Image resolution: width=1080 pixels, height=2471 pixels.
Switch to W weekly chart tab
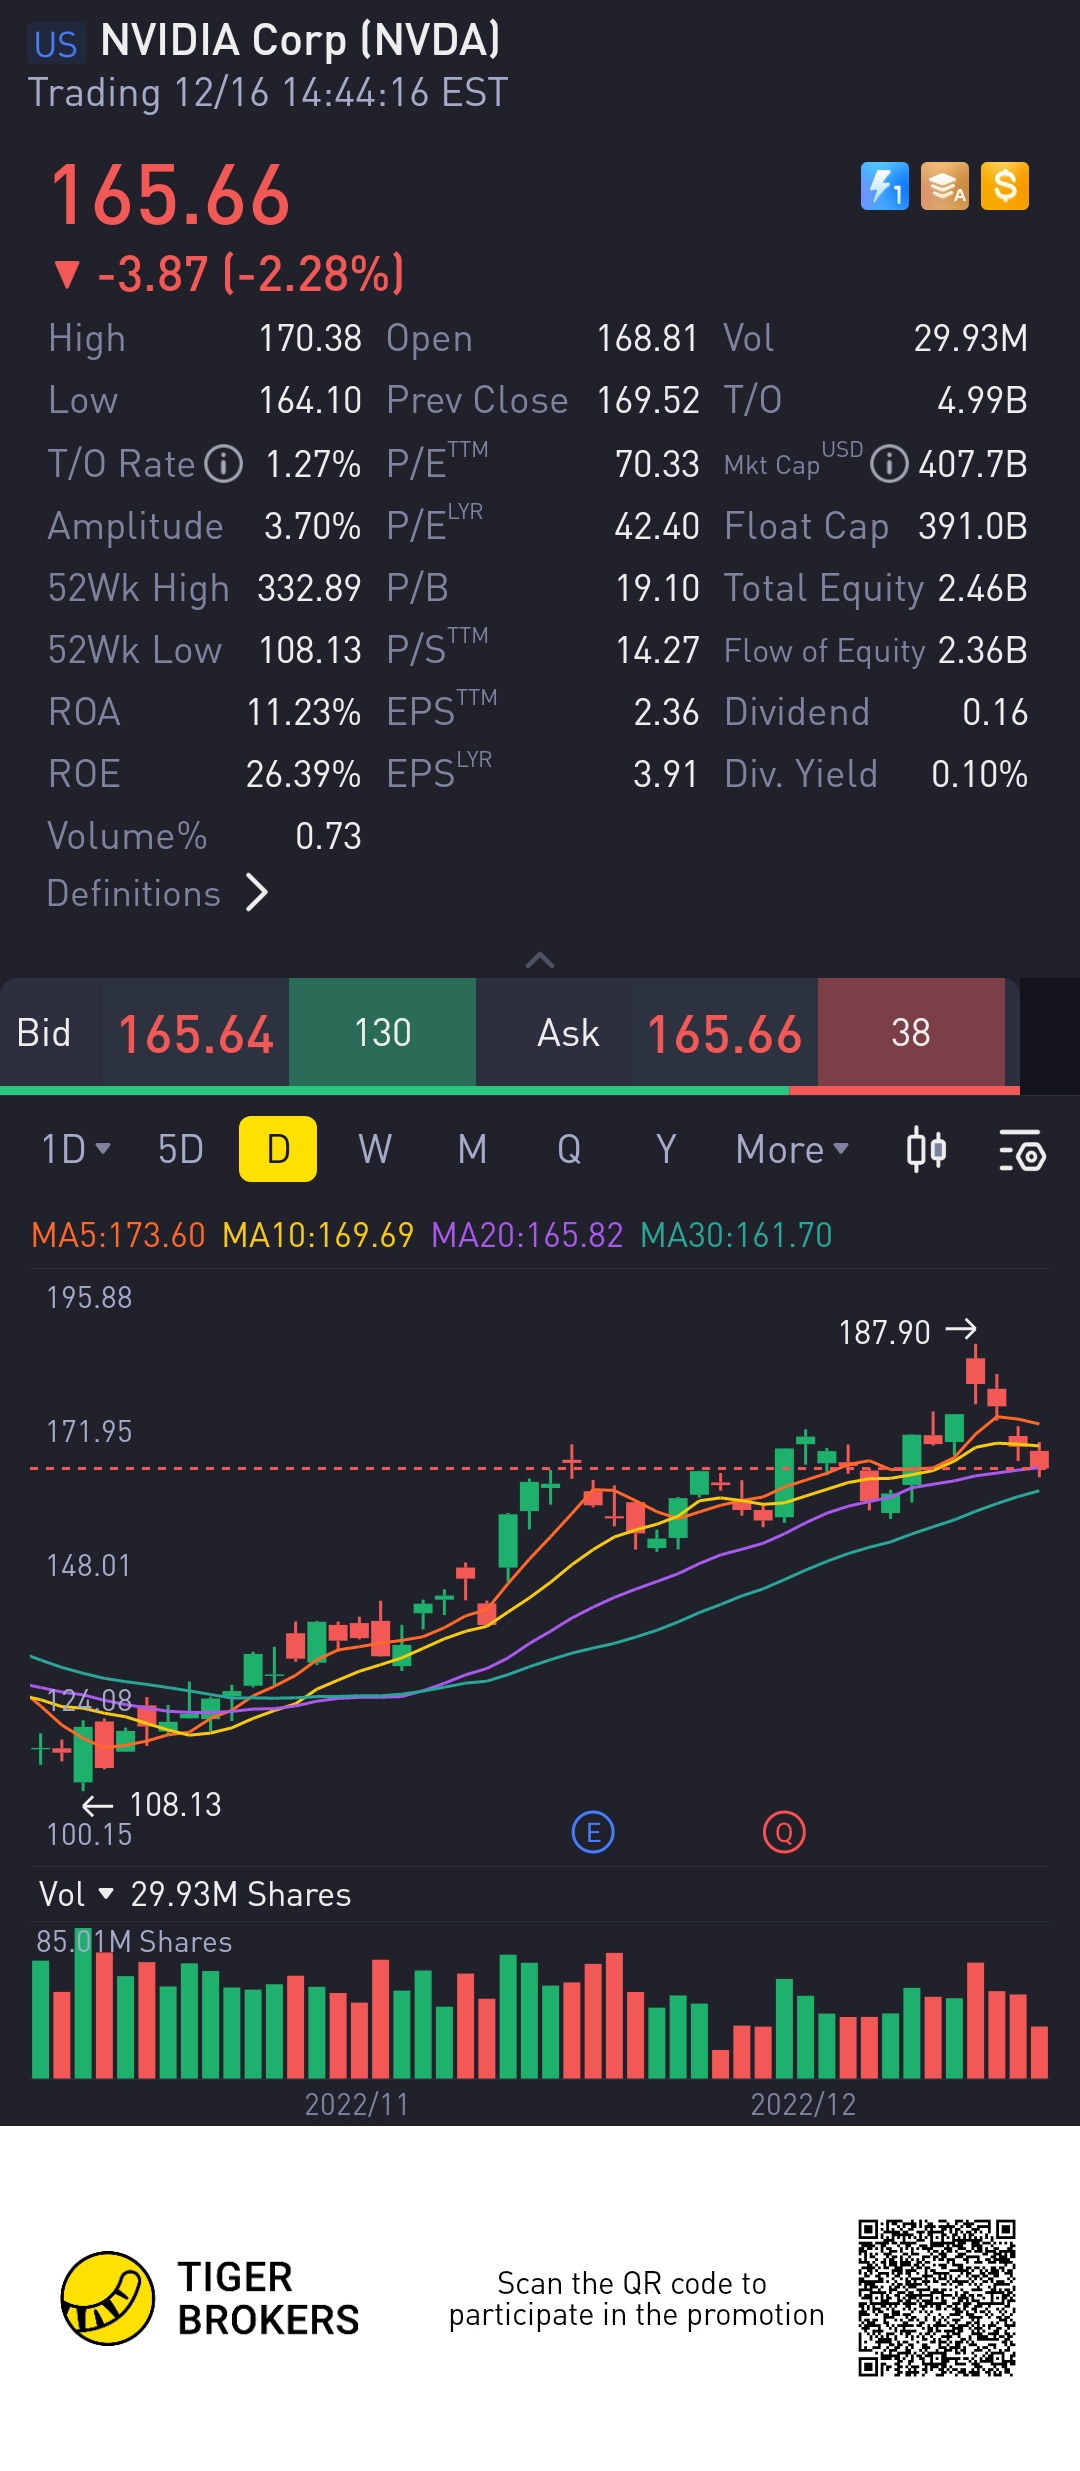coord(375,1149)
